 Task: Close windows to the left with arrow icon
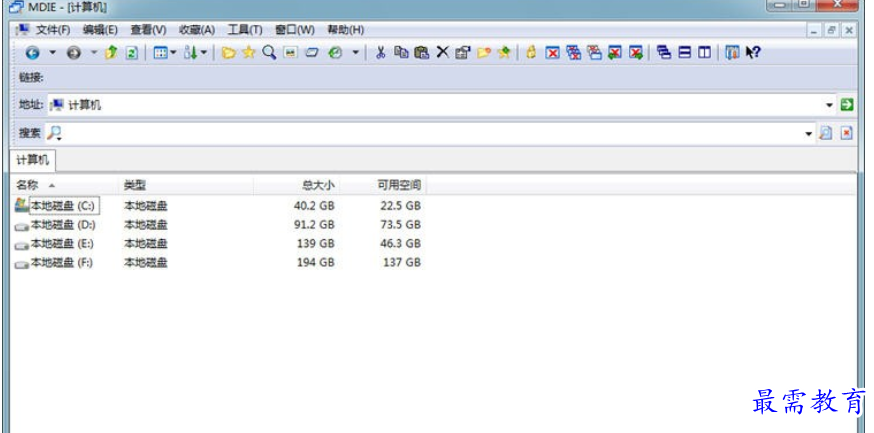tap(615, 53)
